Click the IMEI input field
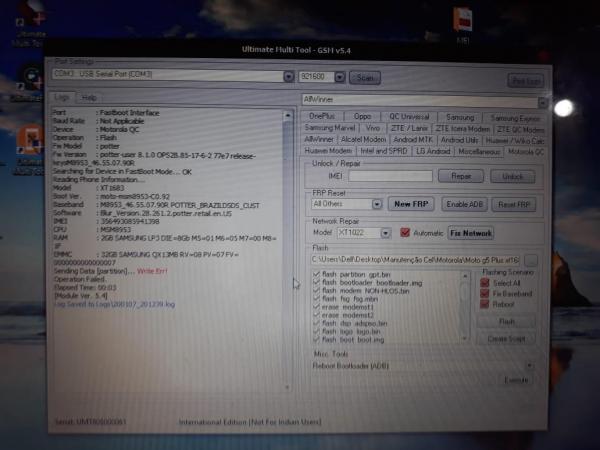The image size is (600, 450). [390, 176]
